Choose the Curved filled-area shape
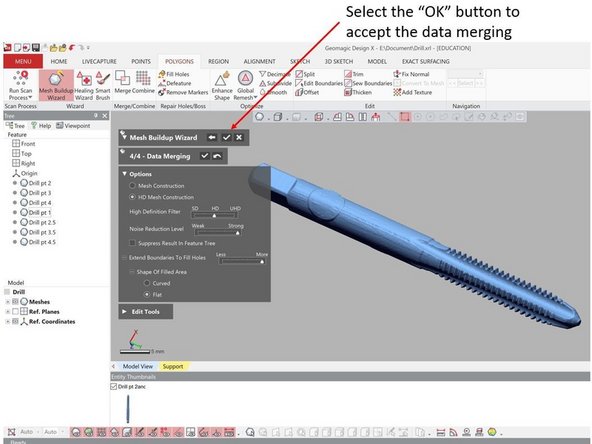This screenshot has height=444, width=592. [146, 283]
